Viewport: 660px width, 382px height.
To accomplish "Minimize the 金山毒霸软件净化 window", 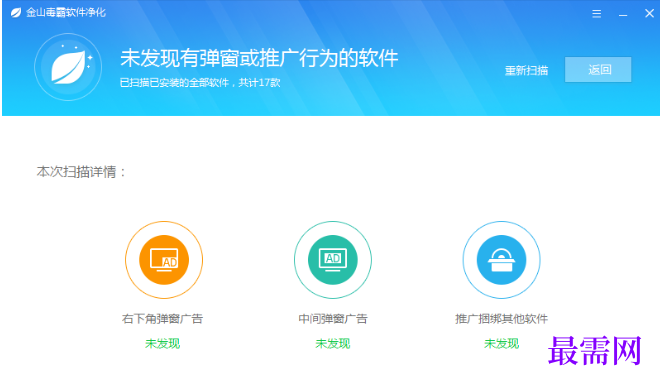I will pyautogui.click(x=623, y=14).
